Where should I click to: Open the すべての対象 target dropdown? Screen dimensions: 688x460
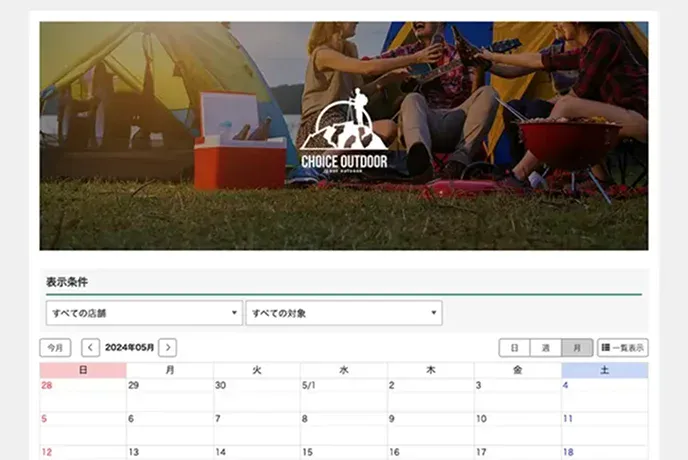click(344, 313)
